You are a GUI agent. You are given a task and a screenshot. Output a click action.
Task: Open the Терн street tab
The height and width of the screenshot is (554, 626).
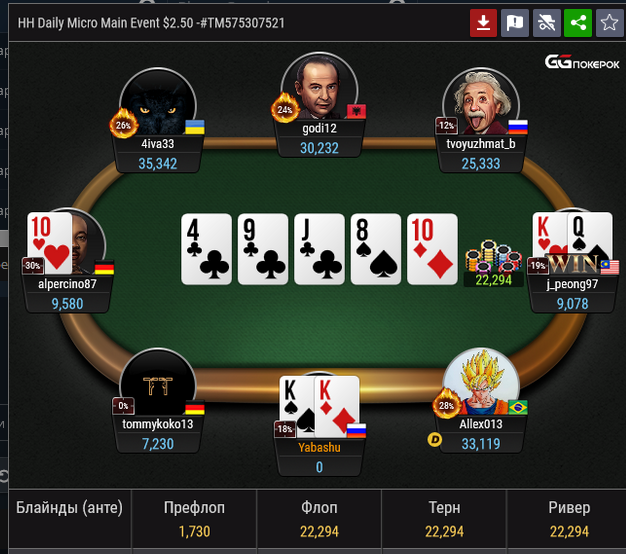[444, 518]
